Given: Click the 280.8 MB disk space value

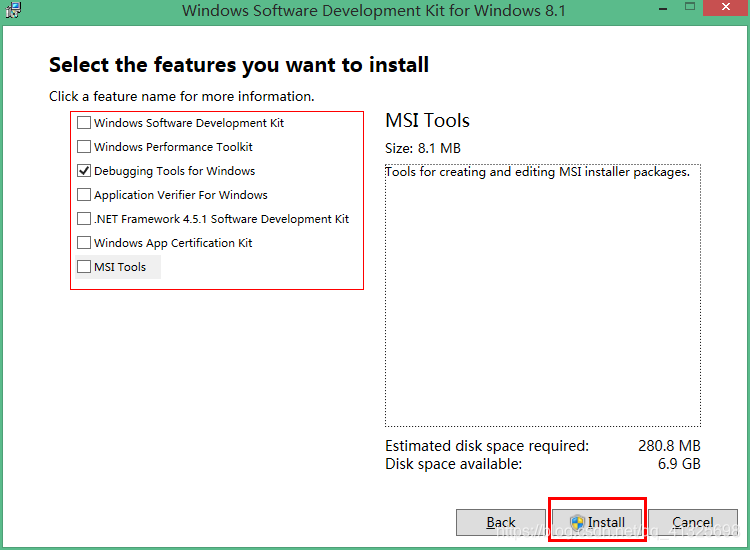Looking at the screenshot, I should pos(669,446).
